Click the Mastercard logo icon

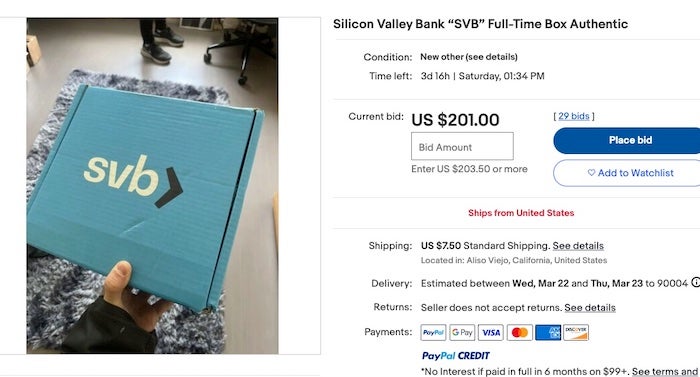(x=520, y=332)
